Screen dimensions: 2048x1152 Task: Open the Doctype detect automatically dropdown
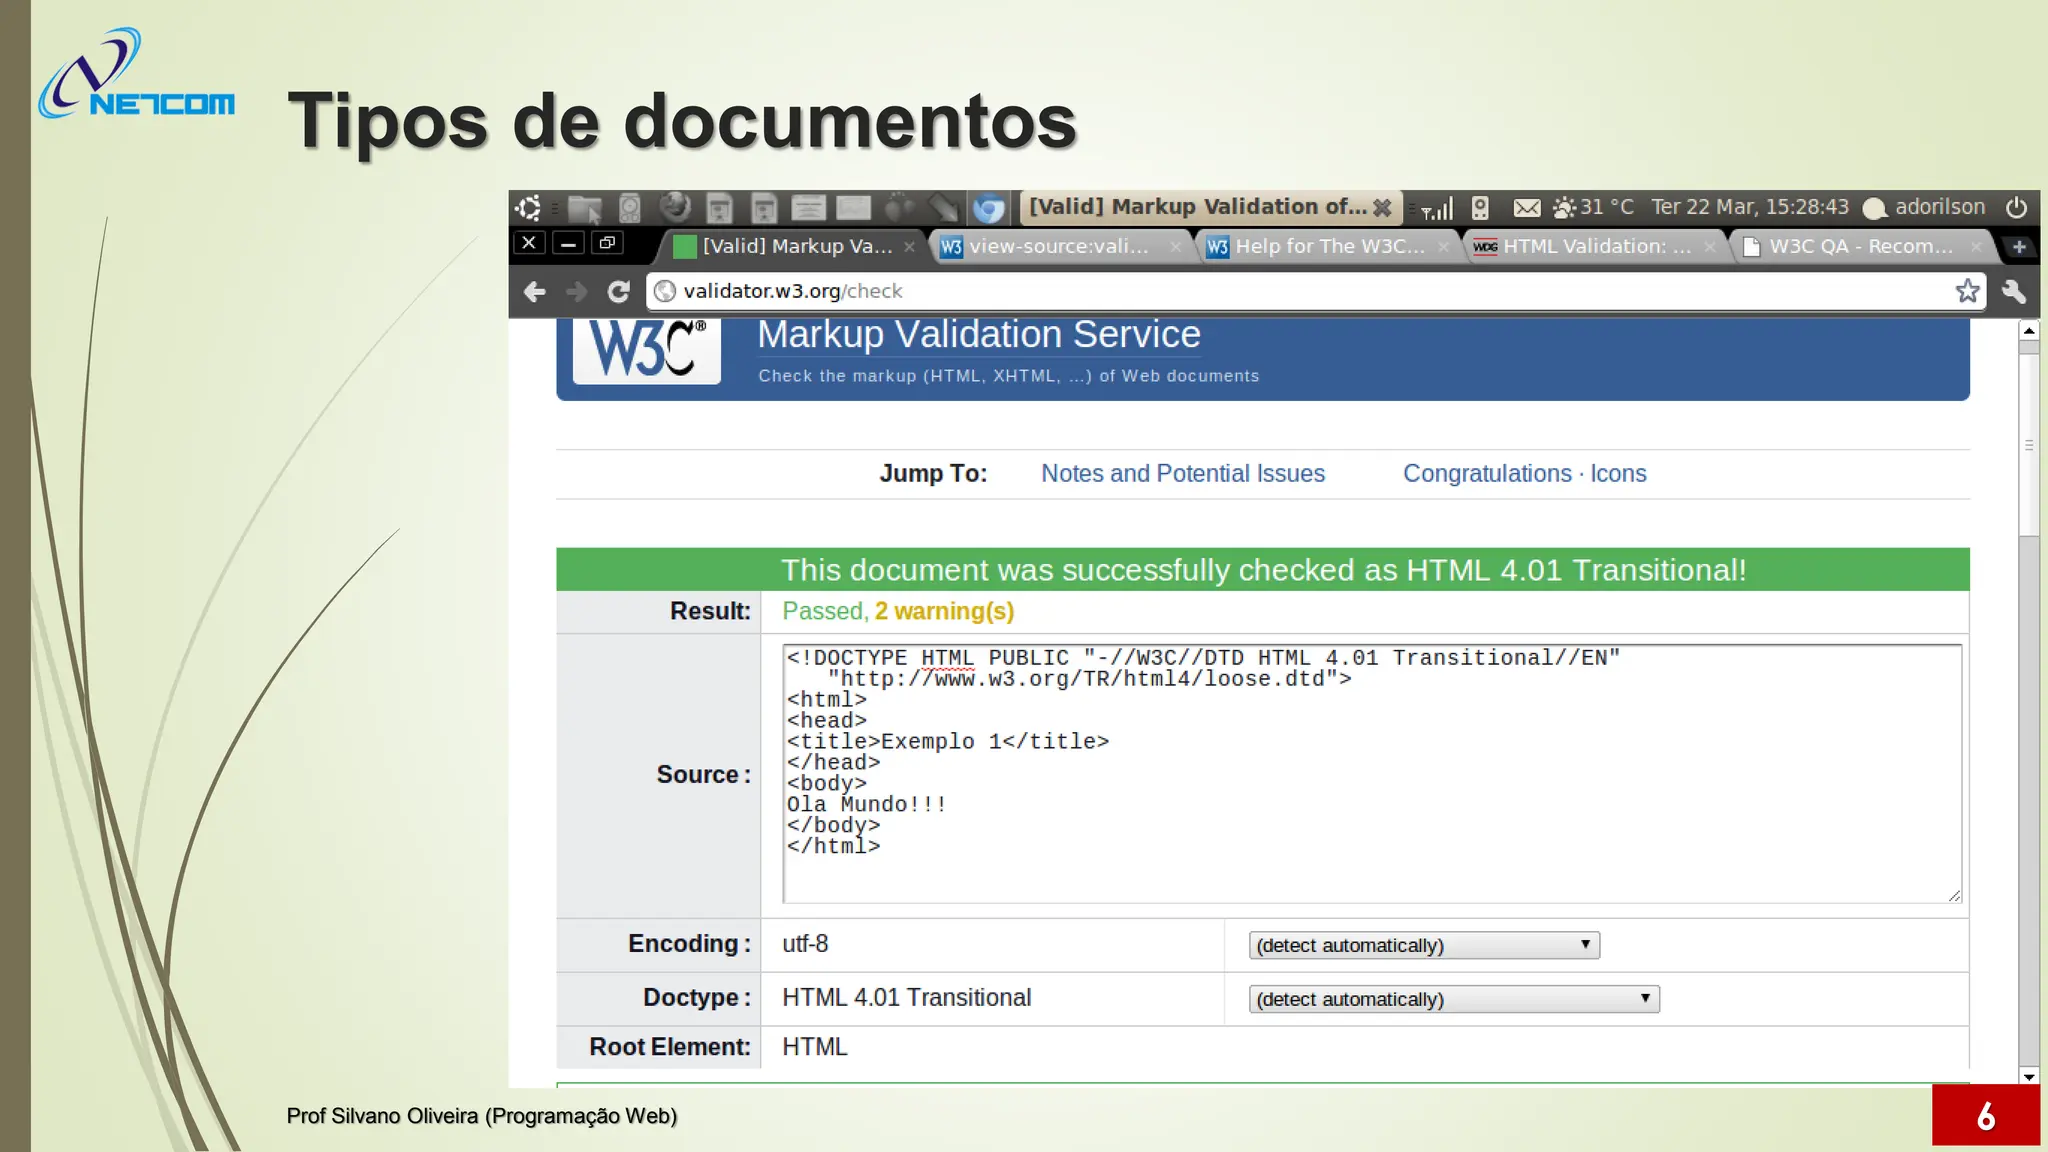[1454, 999]
